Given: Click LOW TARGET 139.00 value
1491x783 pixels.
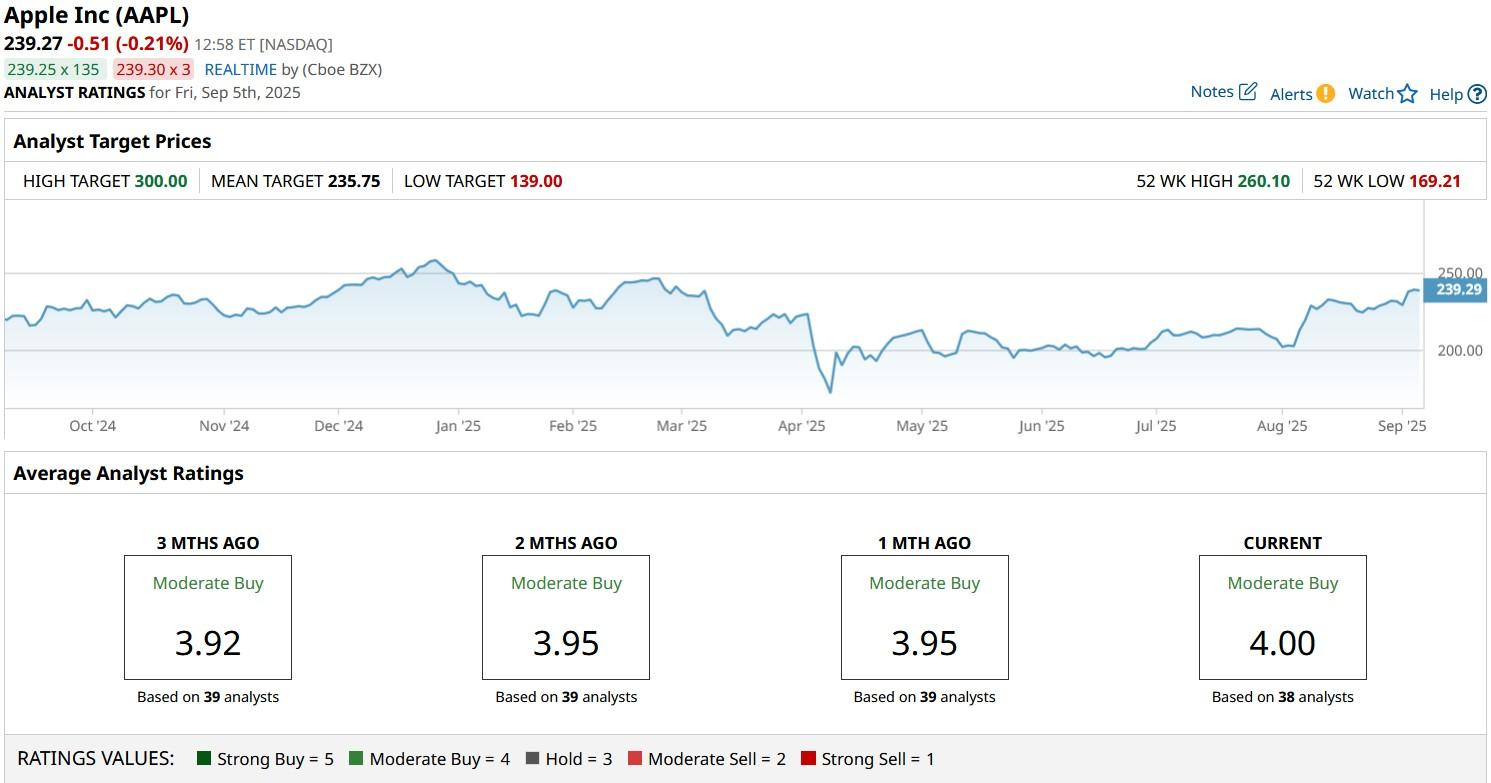Looking at the screenshot, I should [x=536, y=181].
